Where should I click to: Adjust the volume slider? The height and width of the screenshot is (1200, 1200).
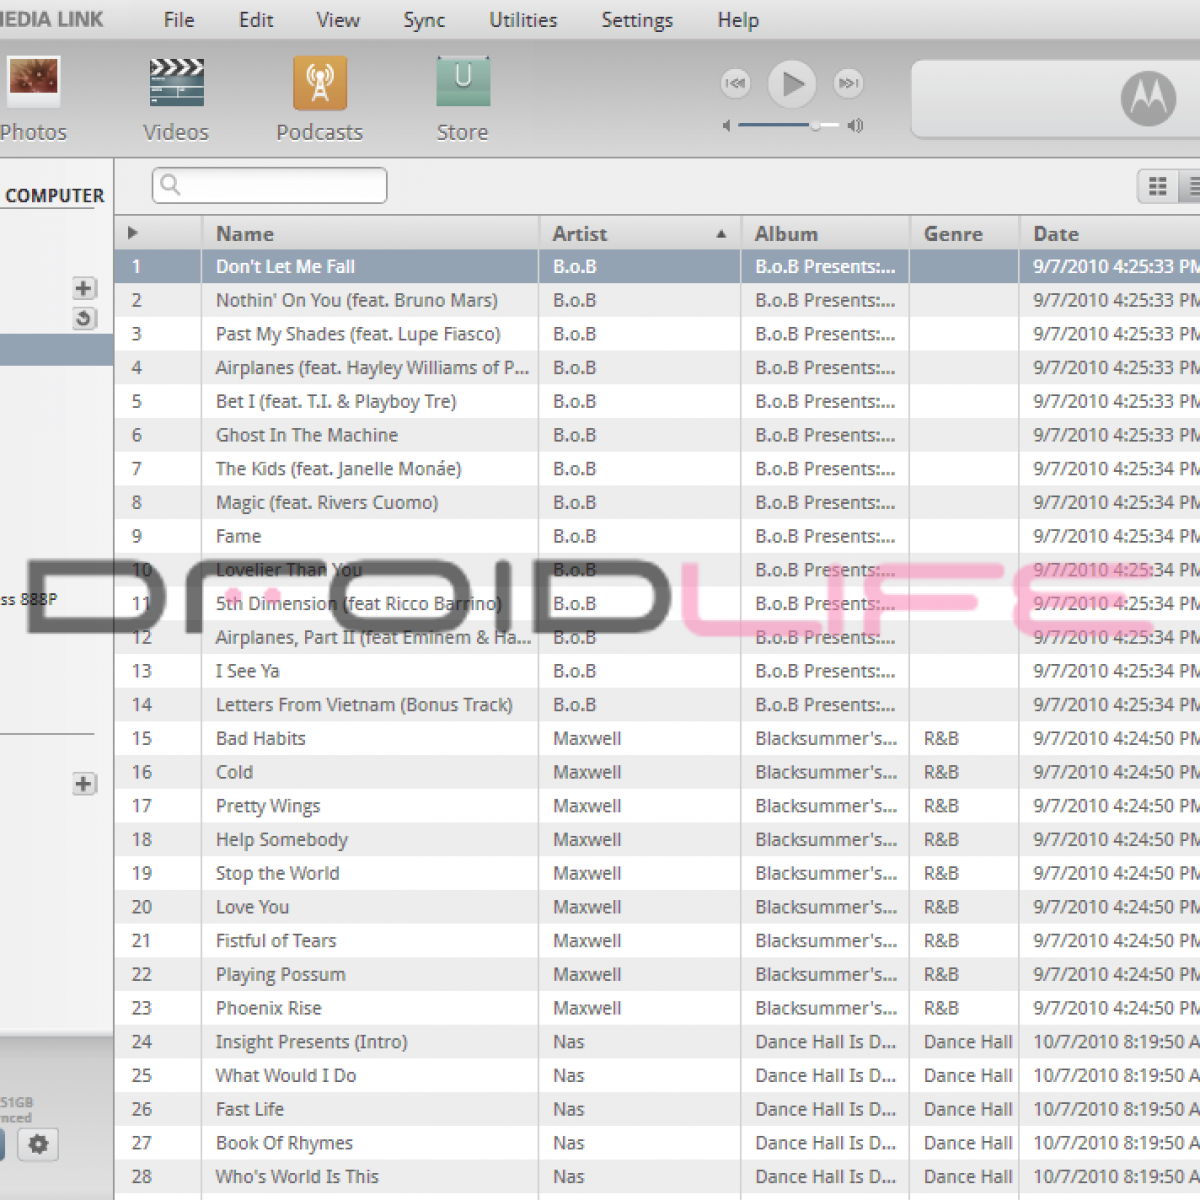(x=816, y=126)
